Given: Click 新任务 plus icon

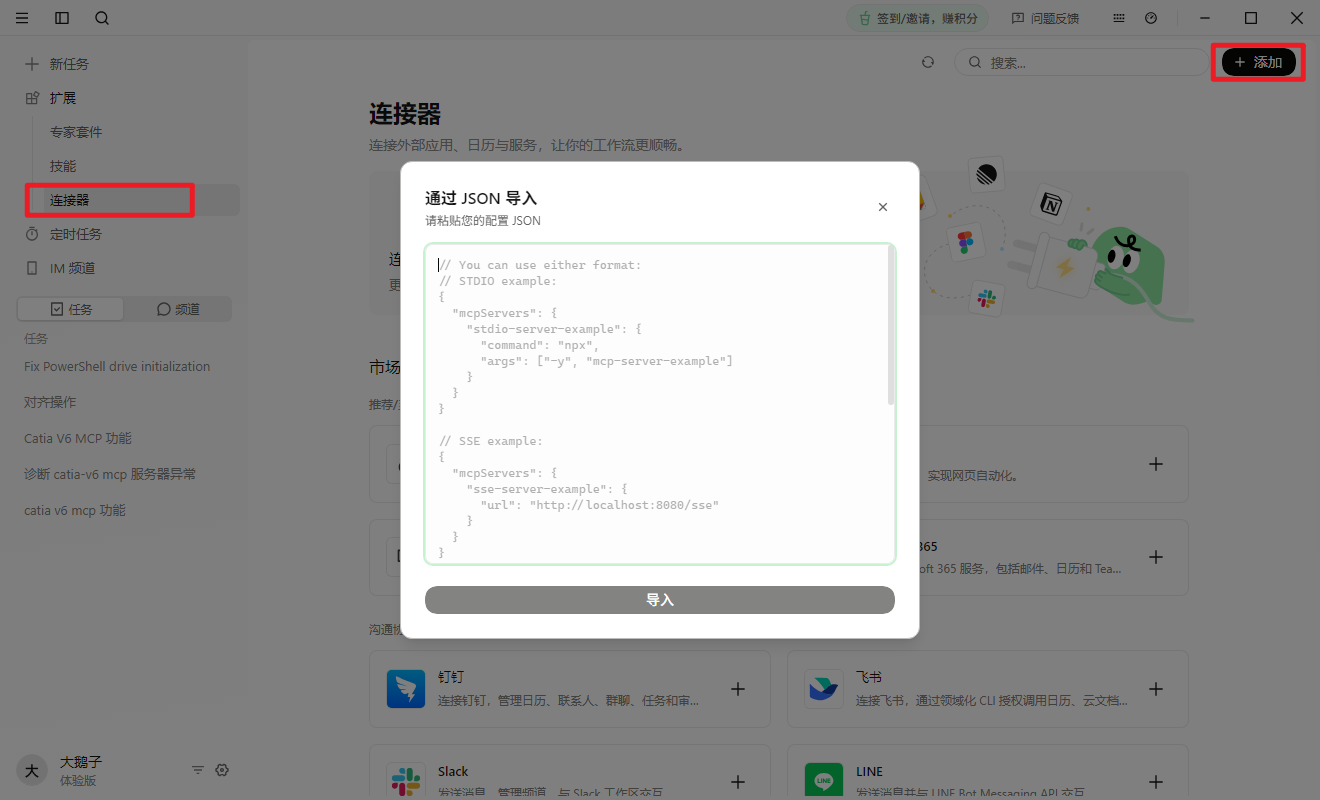Looking at the screenshot, I should point(32,64).
